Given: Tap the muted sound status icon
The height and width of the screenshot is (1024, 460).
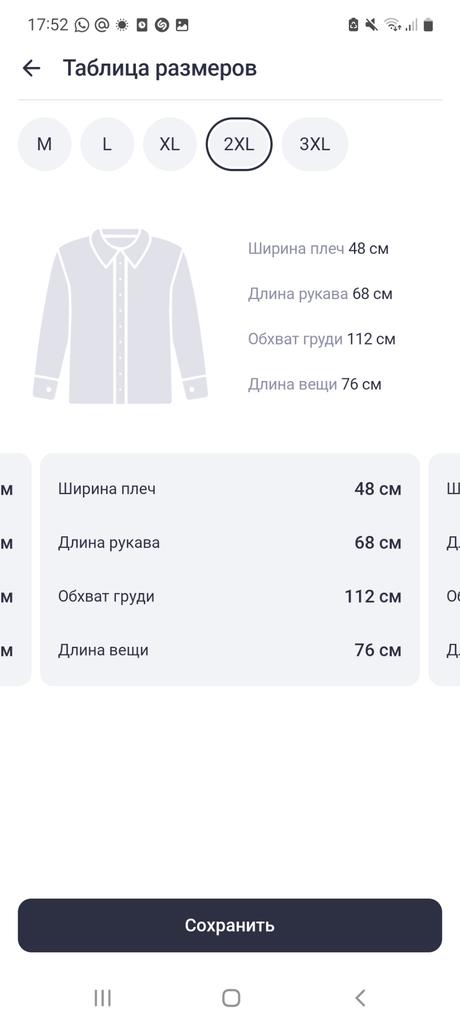Looking at the screenshot, I should tap(372, 25).
